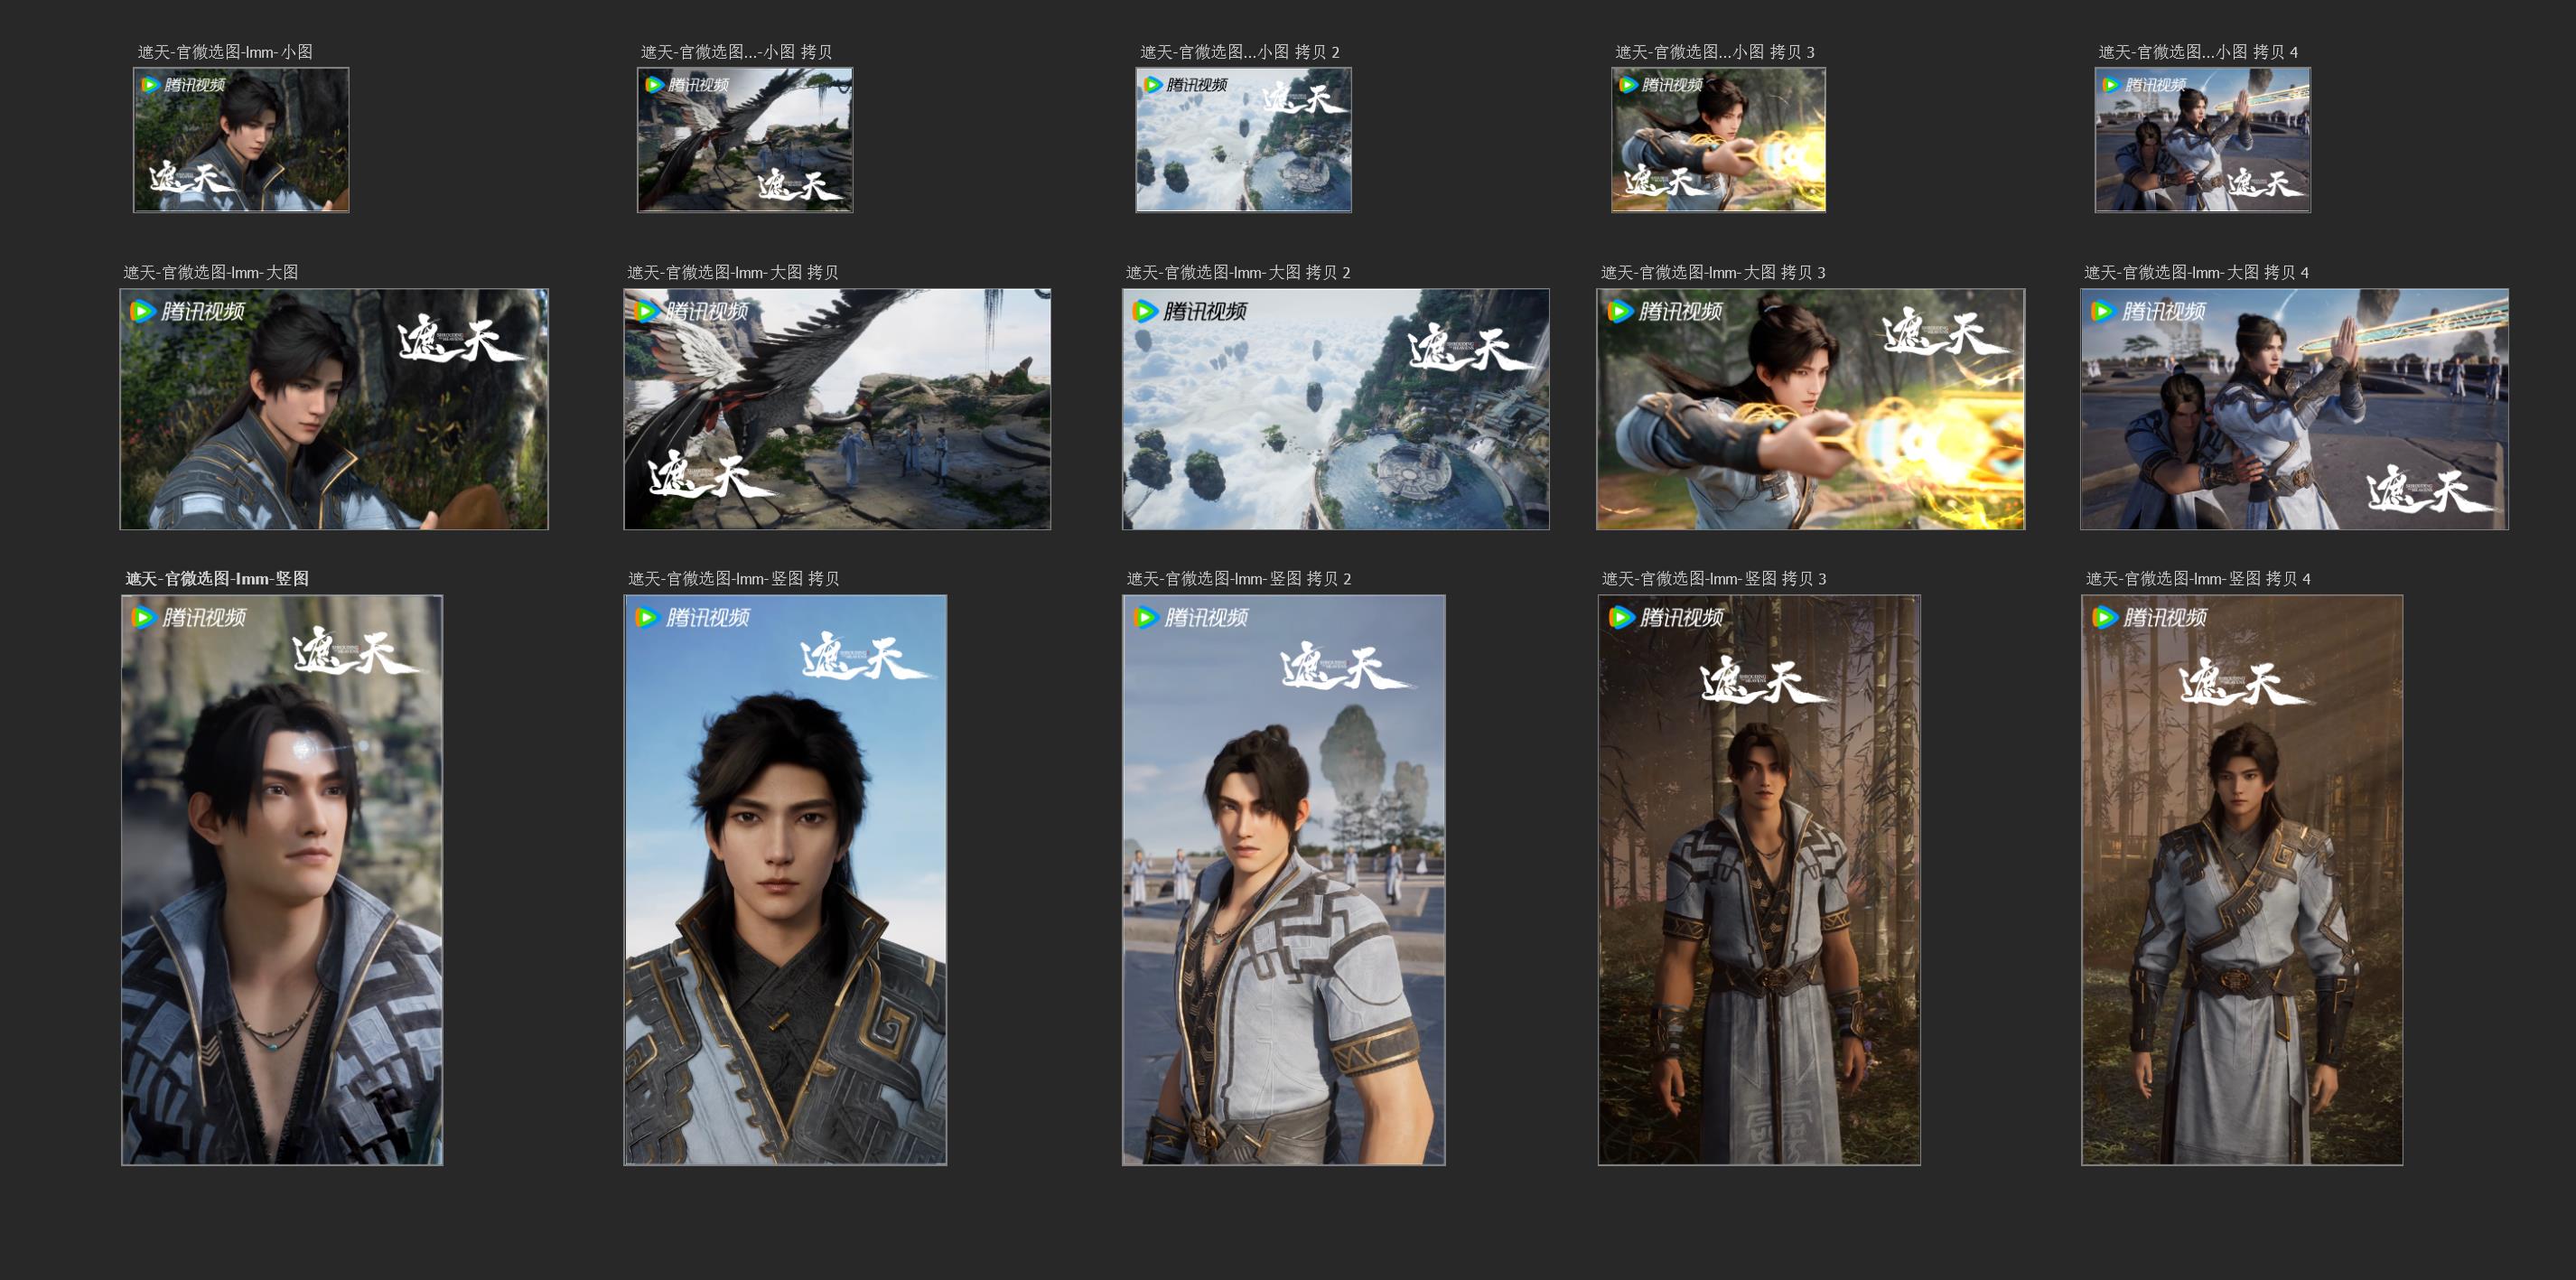
Task: Click the bold label 遮天-官微选图-lmm-竖图
Action: [217, 579]
